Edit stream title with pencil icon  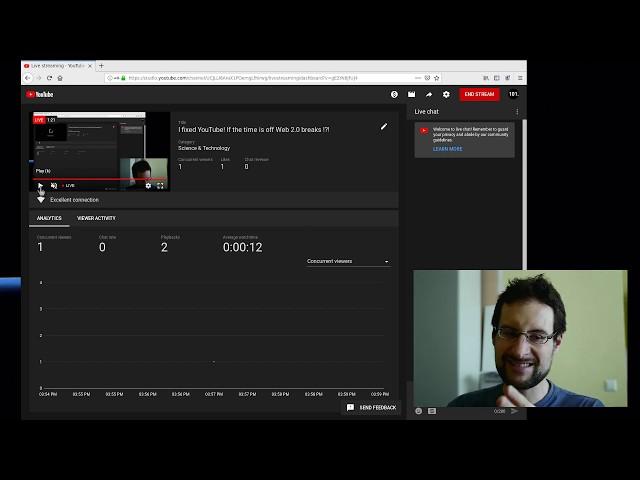pyautogui.click(x=384, y=127)
